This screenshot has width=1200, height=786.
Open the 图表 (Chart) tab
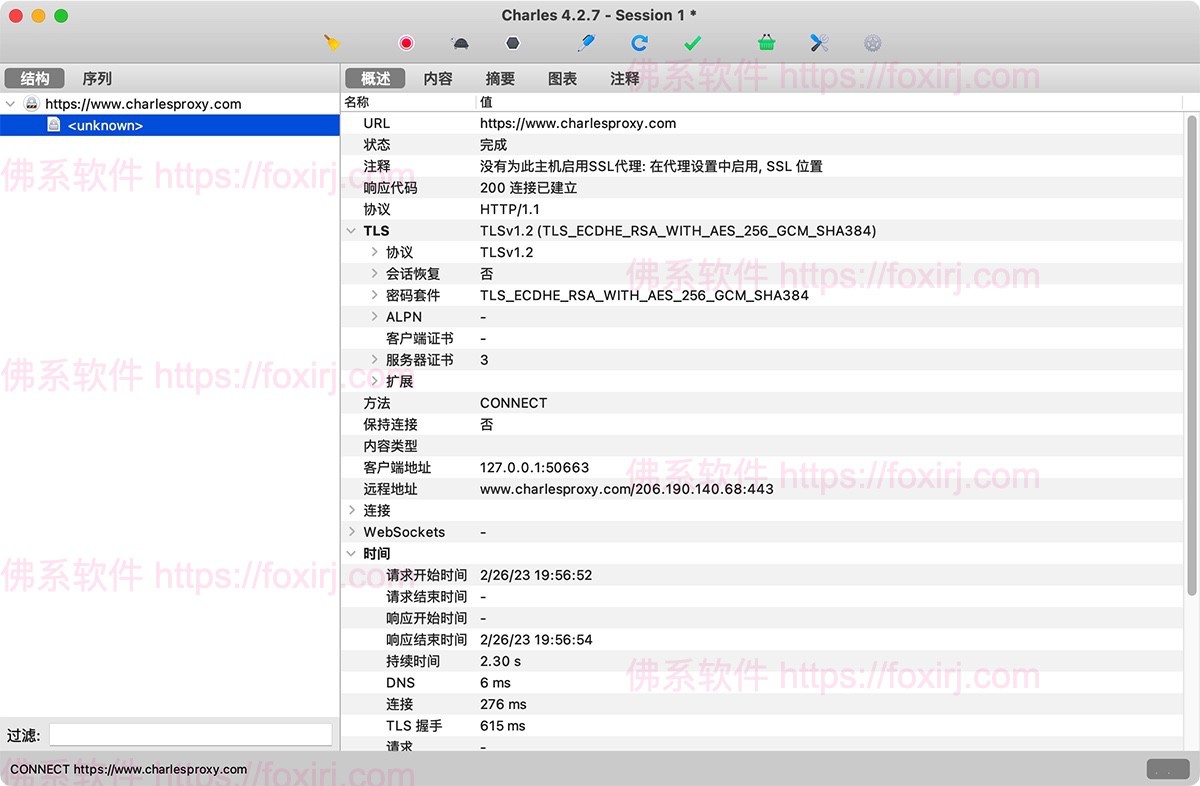(563, 78)
